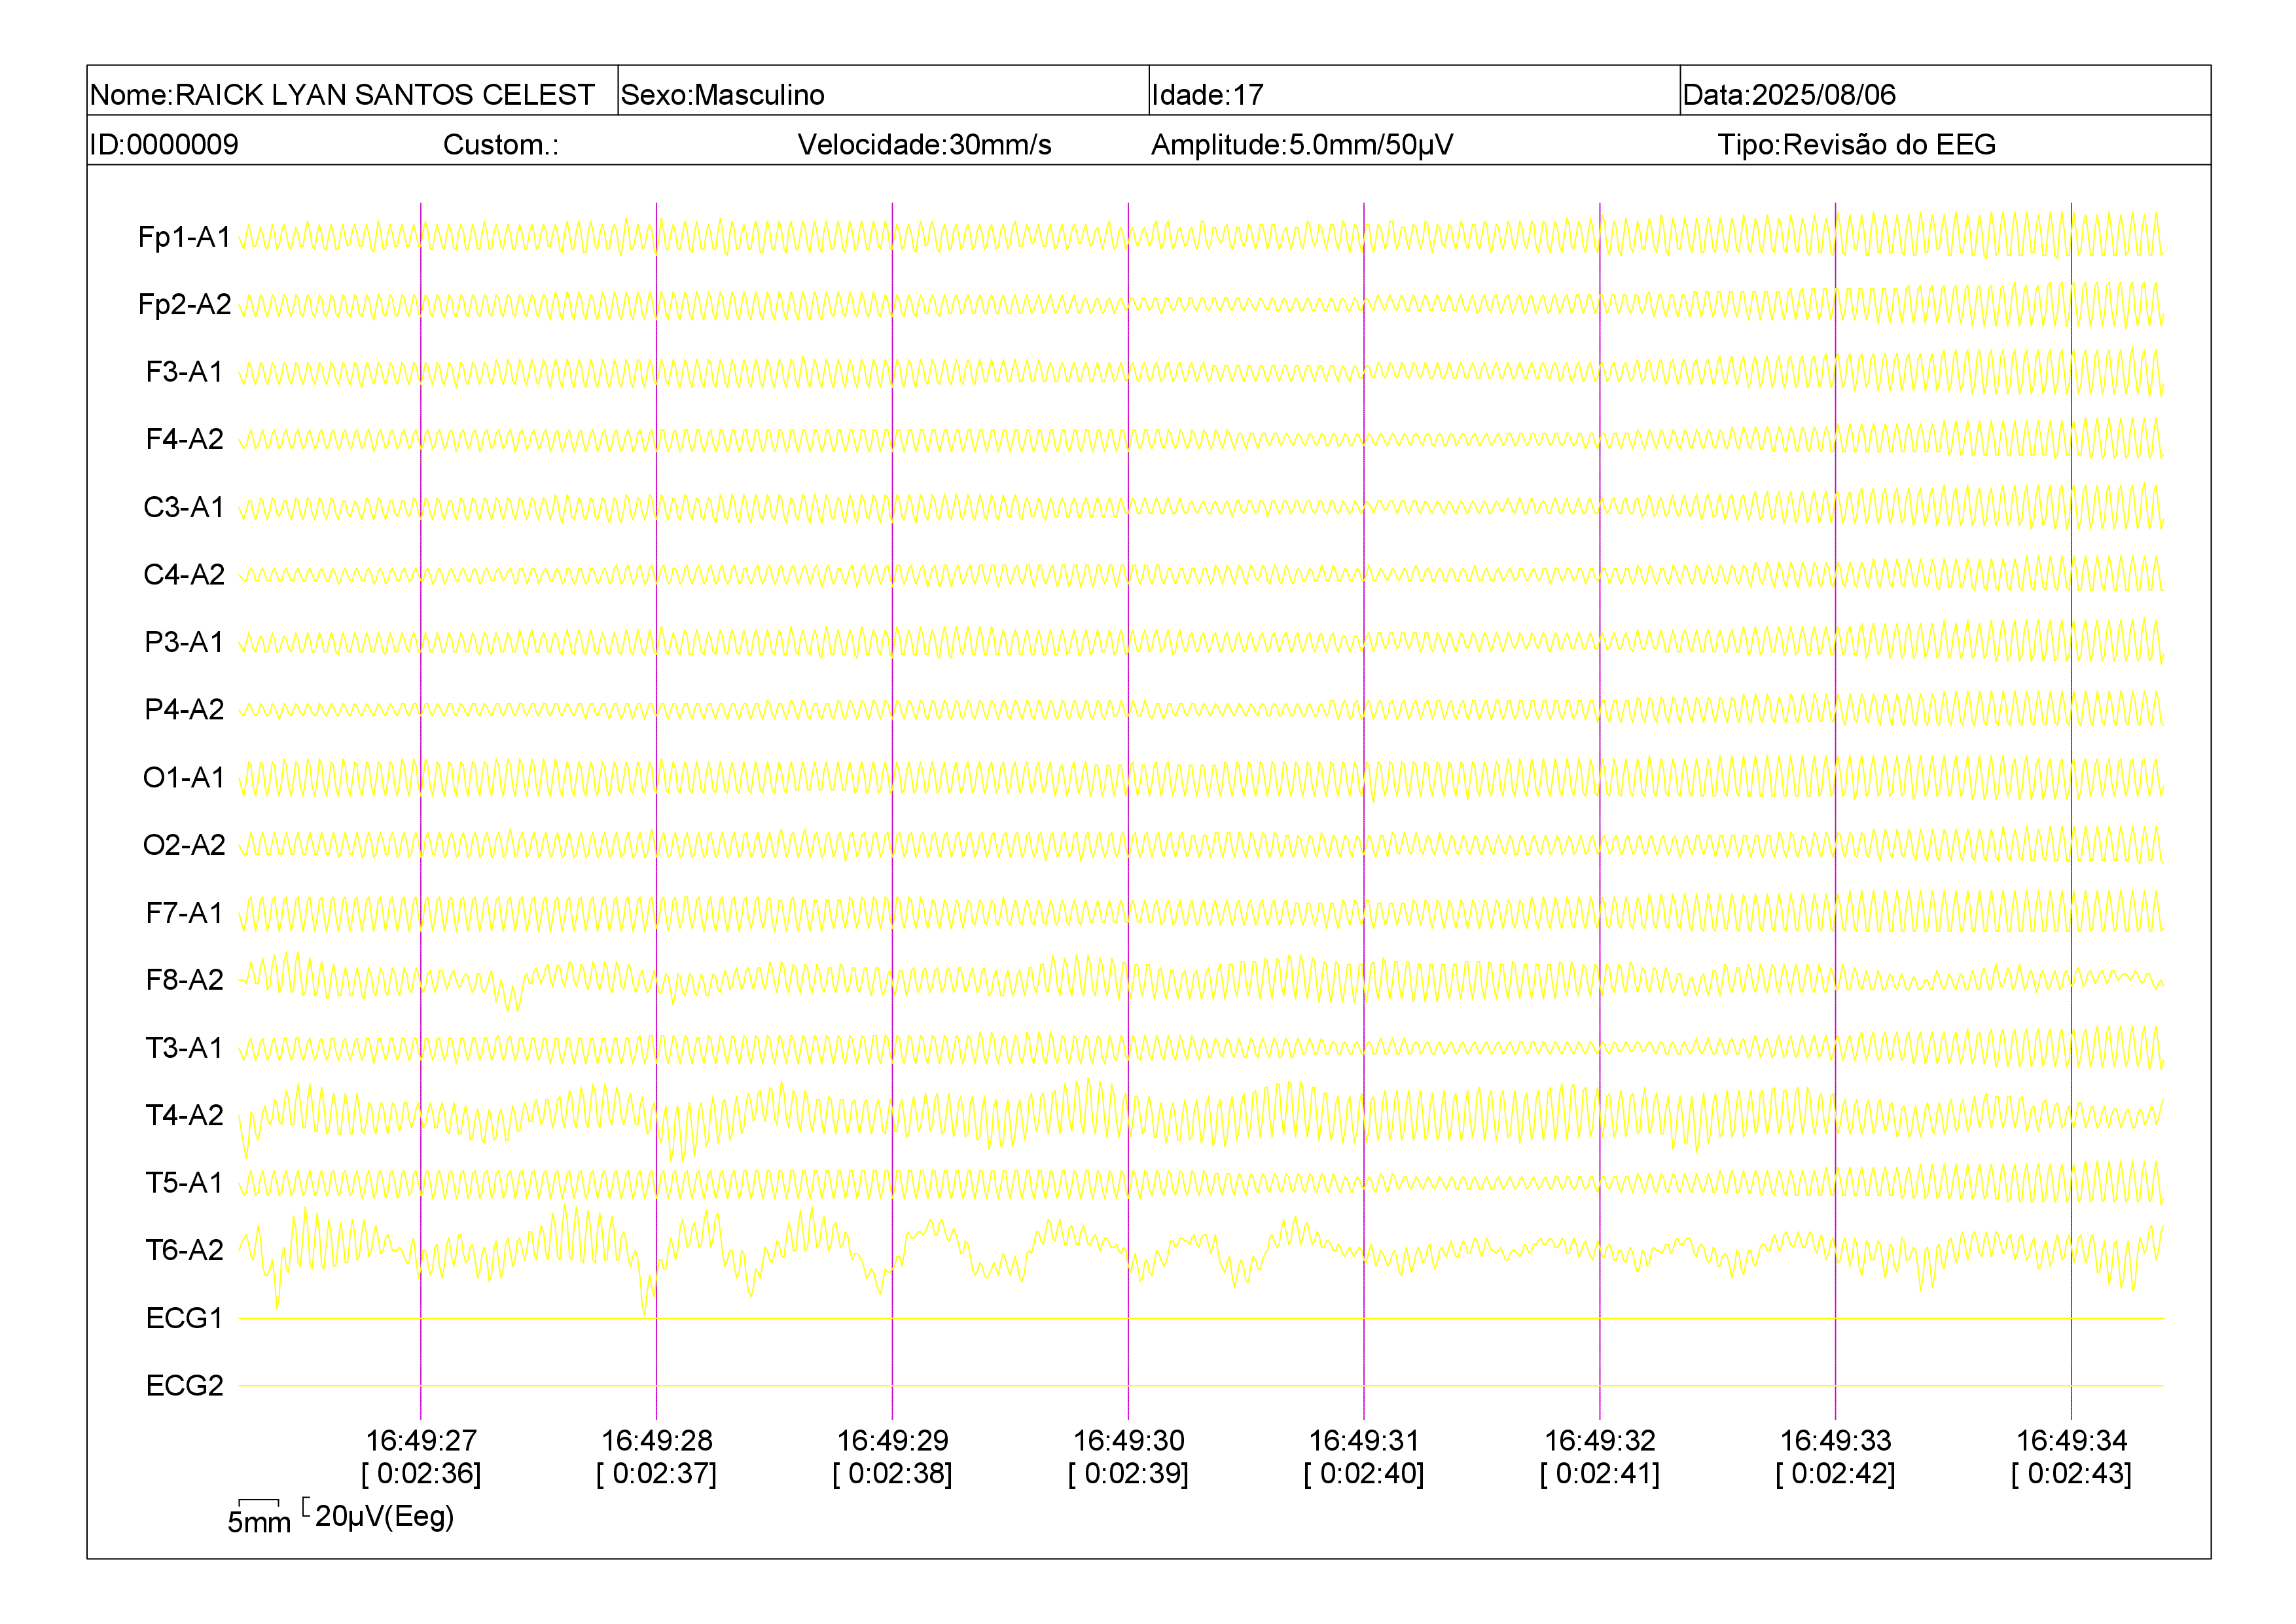Select the T3-A1 channel label
The height and width of the screenshot is (1624, 2296).
[184, 1047]
